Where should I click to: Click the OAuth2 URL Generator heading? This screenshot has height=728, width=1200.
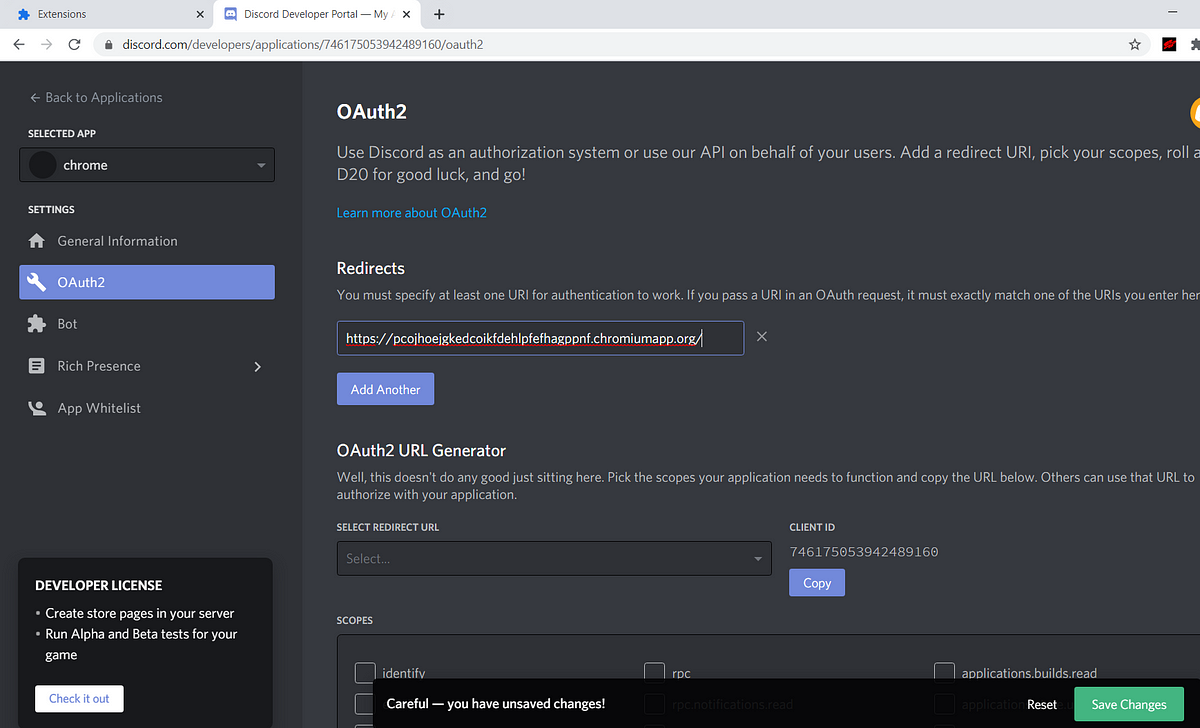click(x=422, y=450)
